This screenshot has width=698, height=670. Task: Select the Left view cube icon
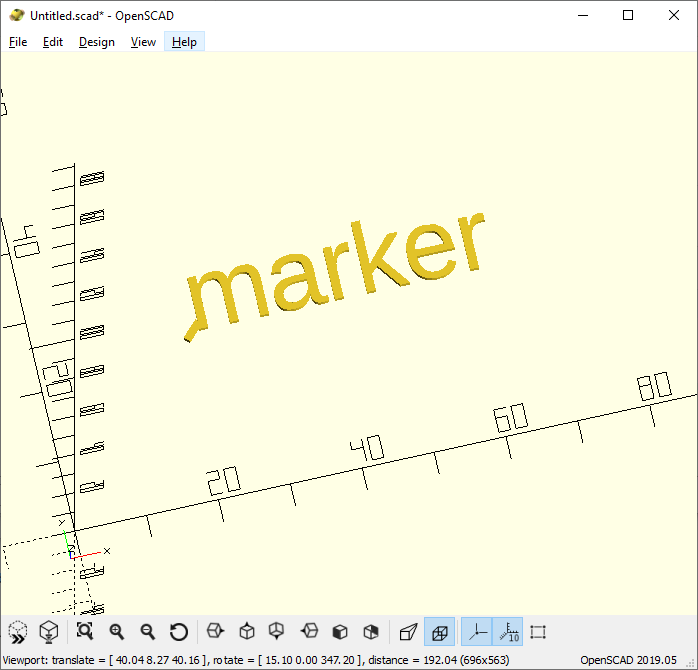(309, 631)
